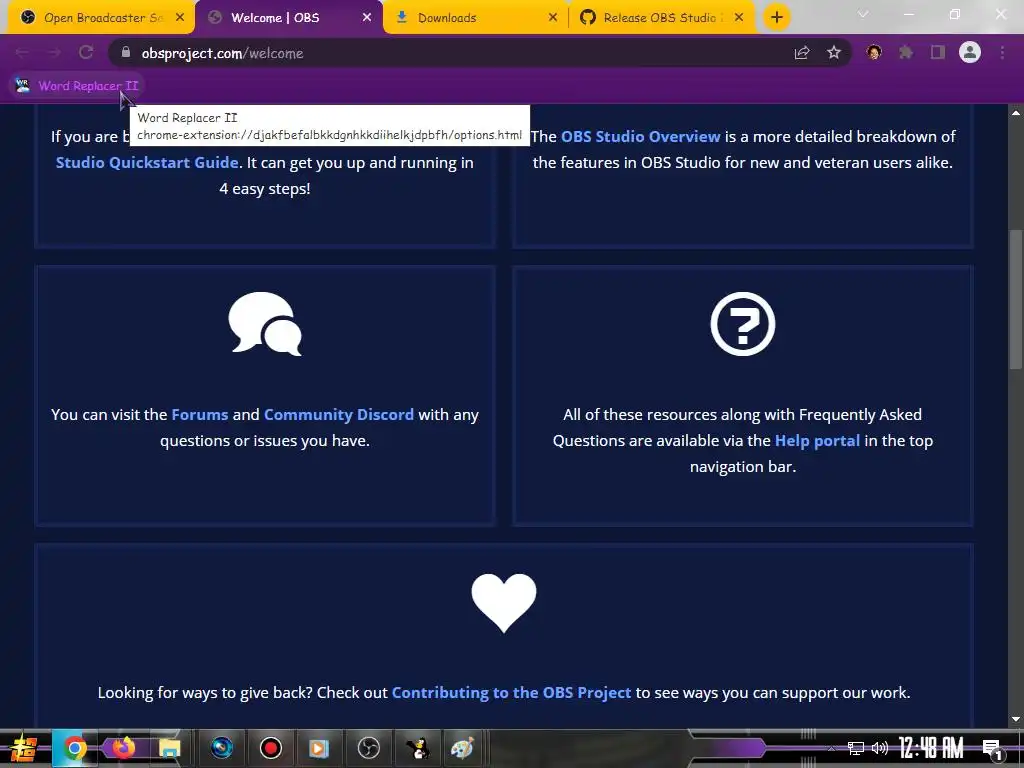Click the share page icon in address bar

pos(802,53)
